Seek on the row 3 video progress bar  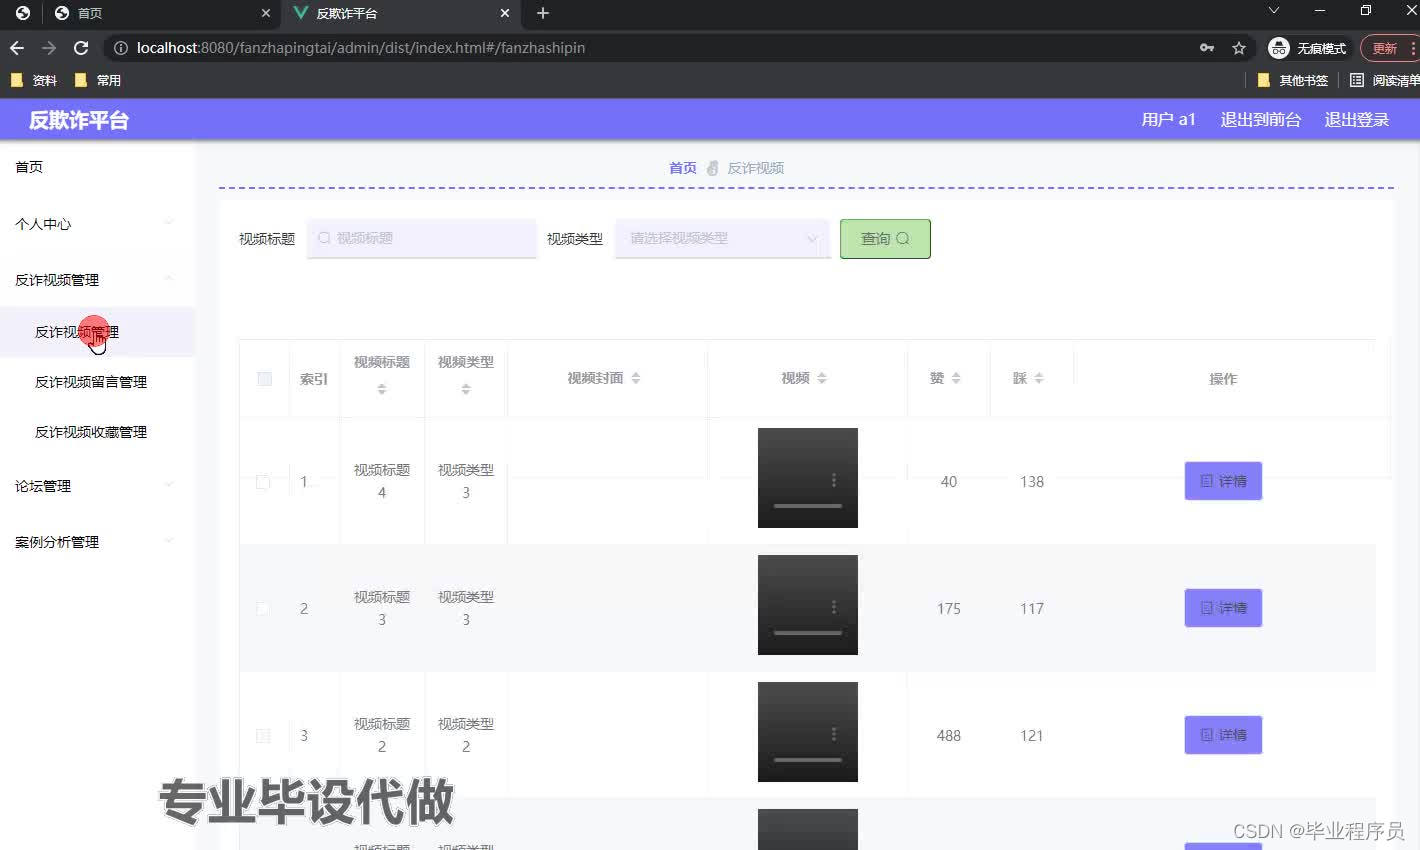pos(808,760)
